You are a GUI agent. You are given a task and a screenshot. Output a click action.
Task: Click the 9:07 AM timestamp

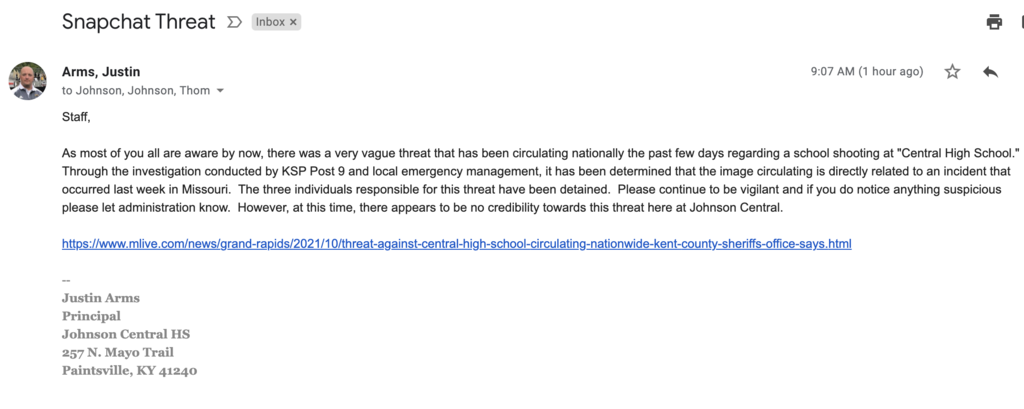(867, 72)
